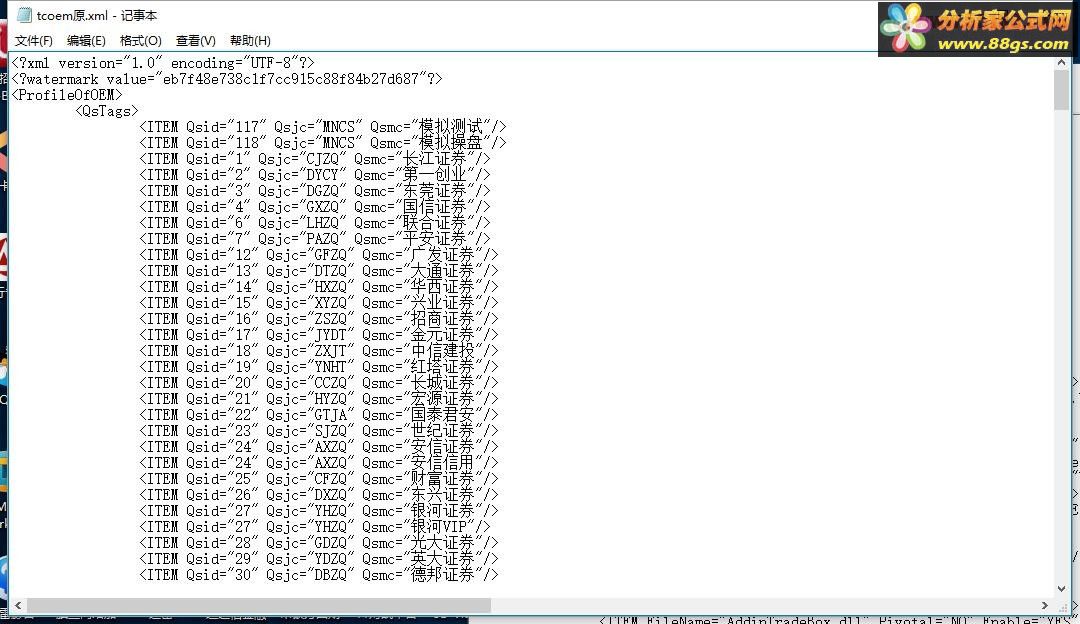Click the line with 国信证券
Image resolution: width=1080 pixels, height=624 pixels.
point(315,207)
